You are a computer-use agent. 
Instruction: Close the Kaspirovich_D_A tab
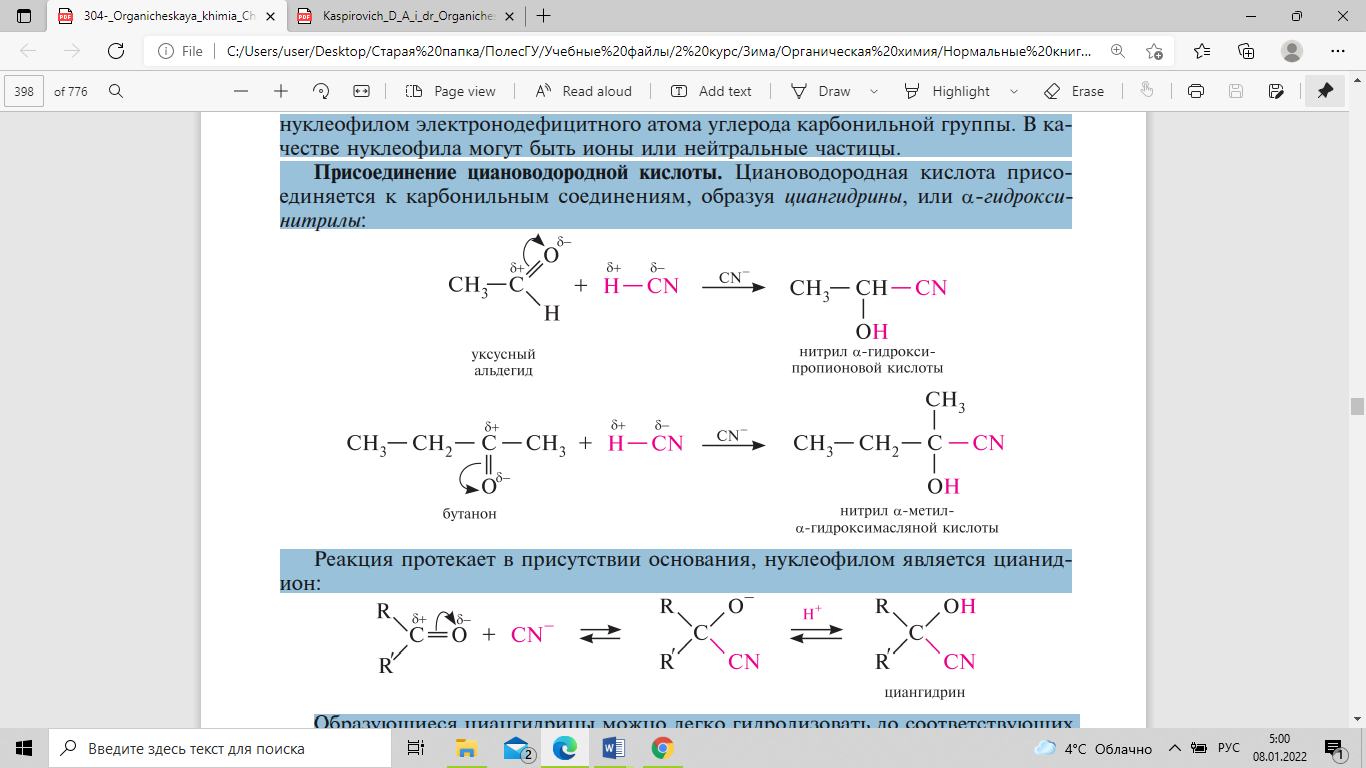click(509, 17)
